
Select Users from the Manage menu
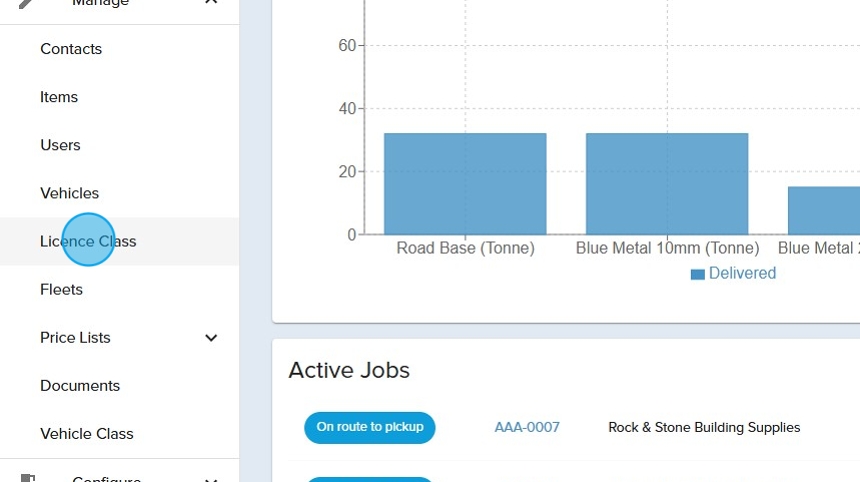(60, 145)
